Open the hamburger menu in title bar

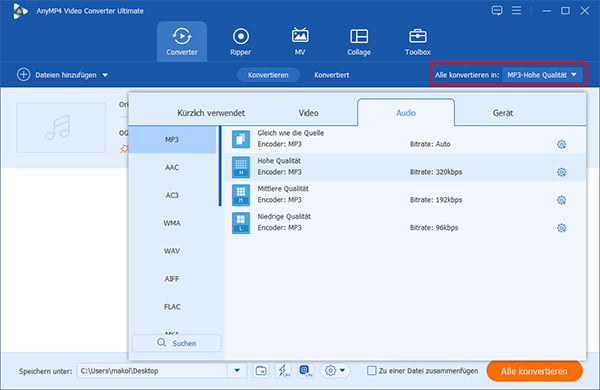click(x=517, y=11)
